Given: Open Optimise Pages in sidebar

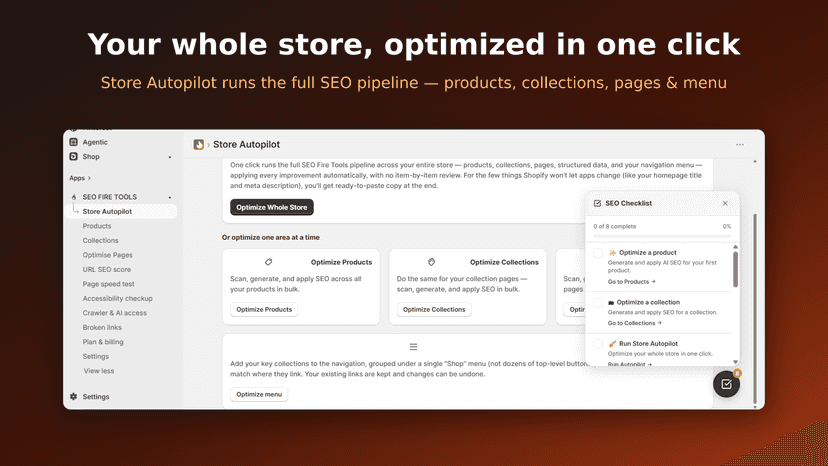Looking at the screenshot, I should point(107,255).
